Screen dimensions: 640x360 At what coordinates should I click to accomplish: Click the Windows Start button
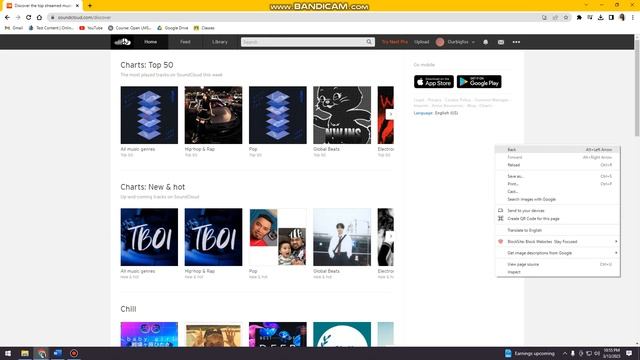pos(8,353)
